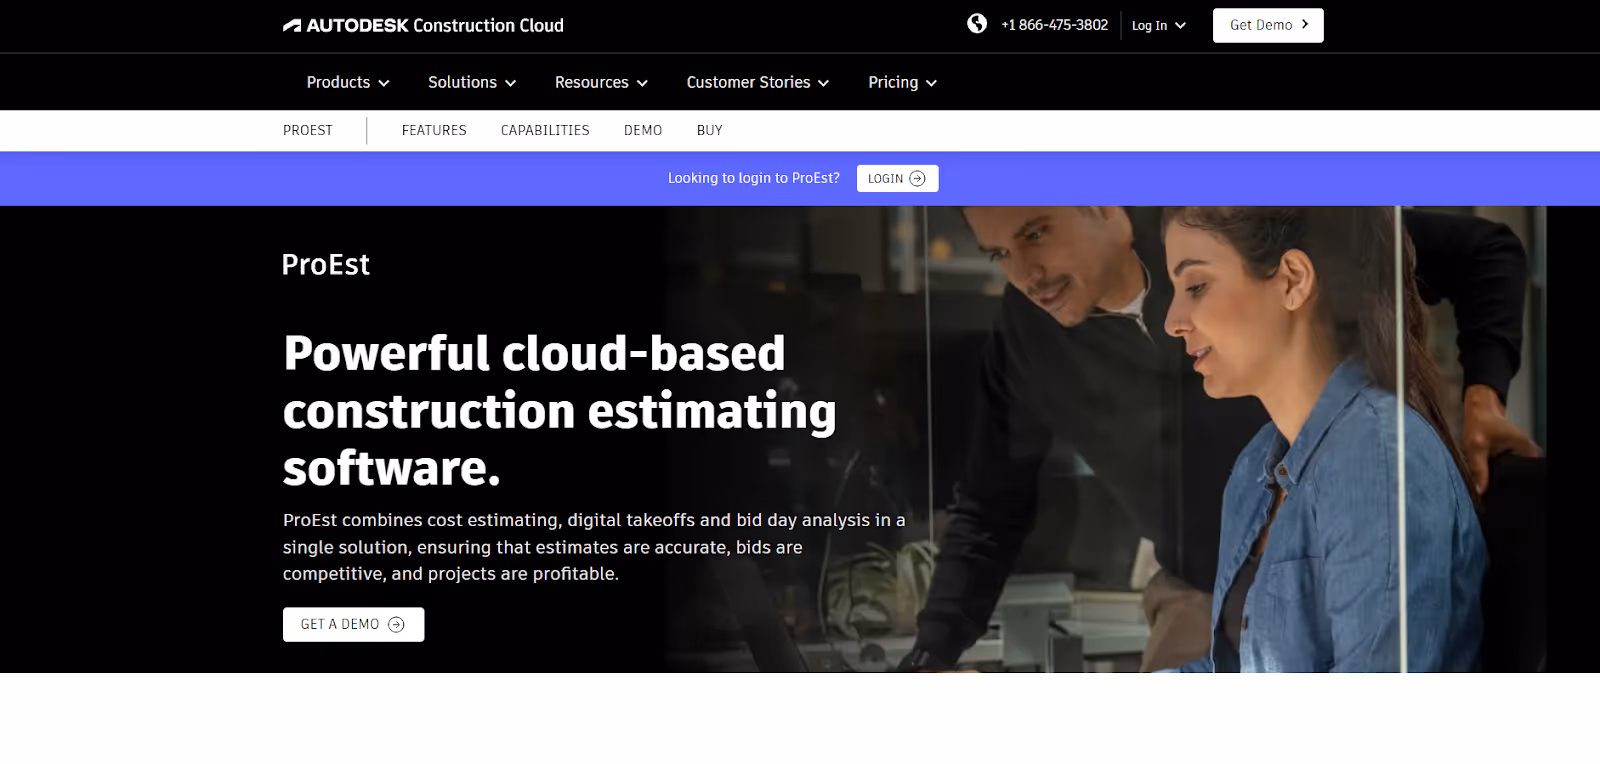Click the arrow on the Get Demo button

point(1305,24)
